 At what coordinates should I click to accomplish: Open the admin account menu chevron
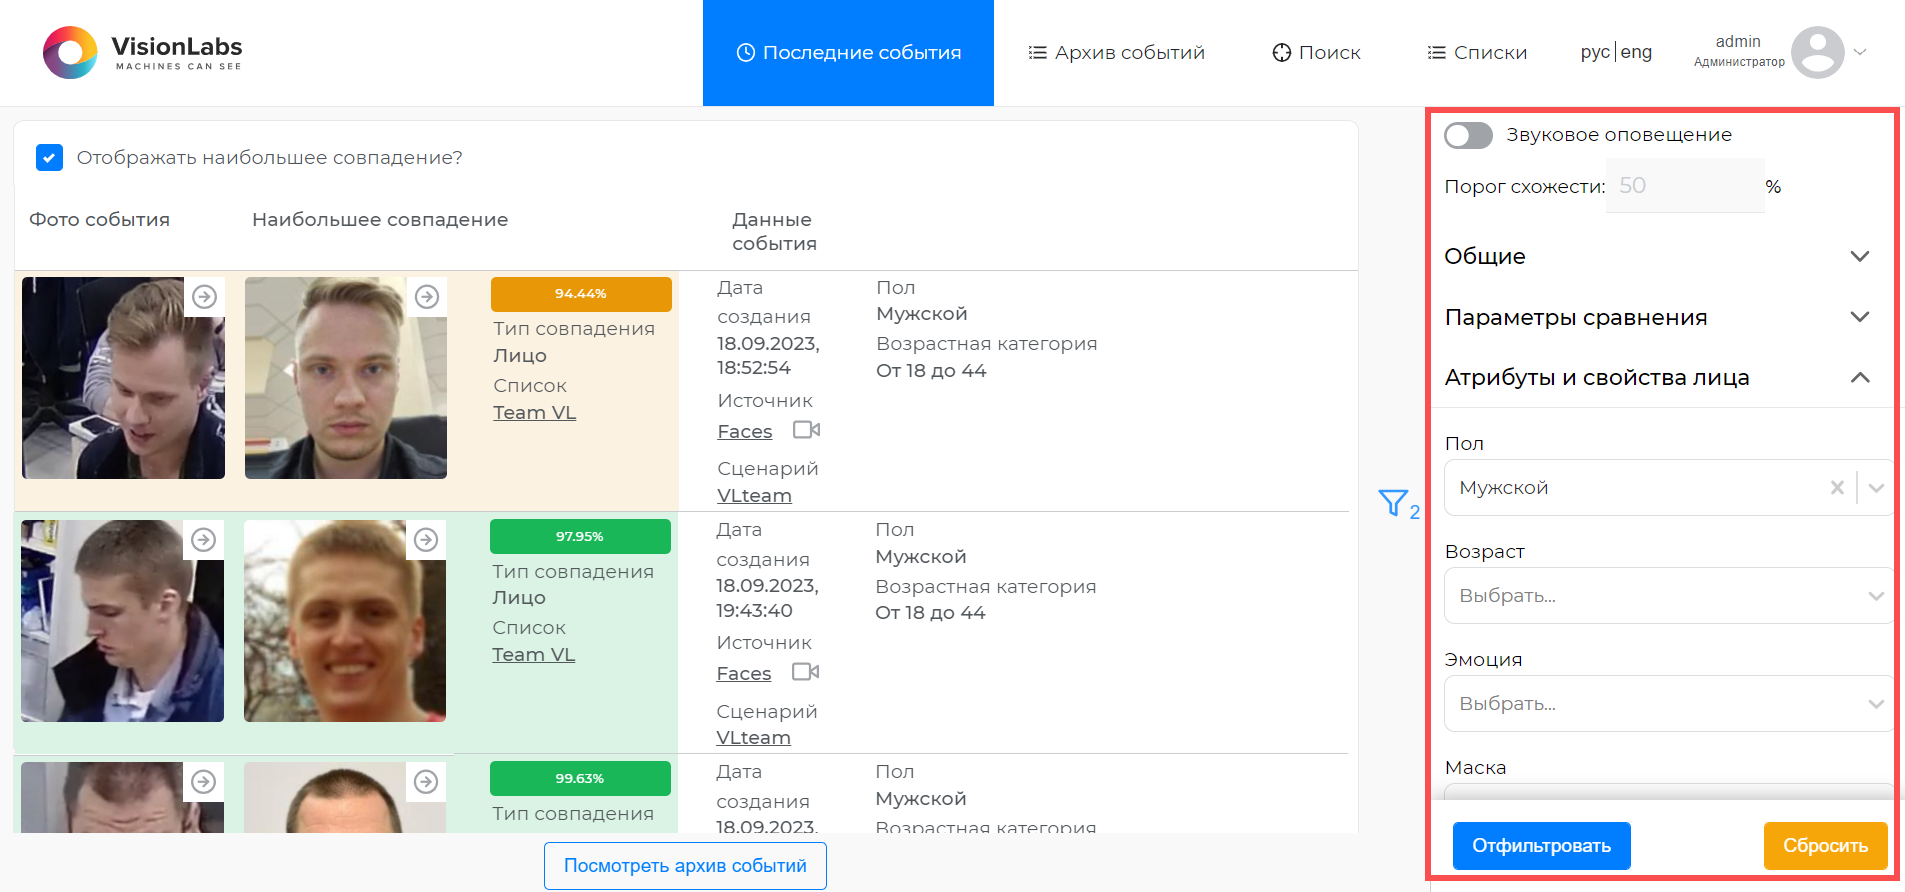1860,53
